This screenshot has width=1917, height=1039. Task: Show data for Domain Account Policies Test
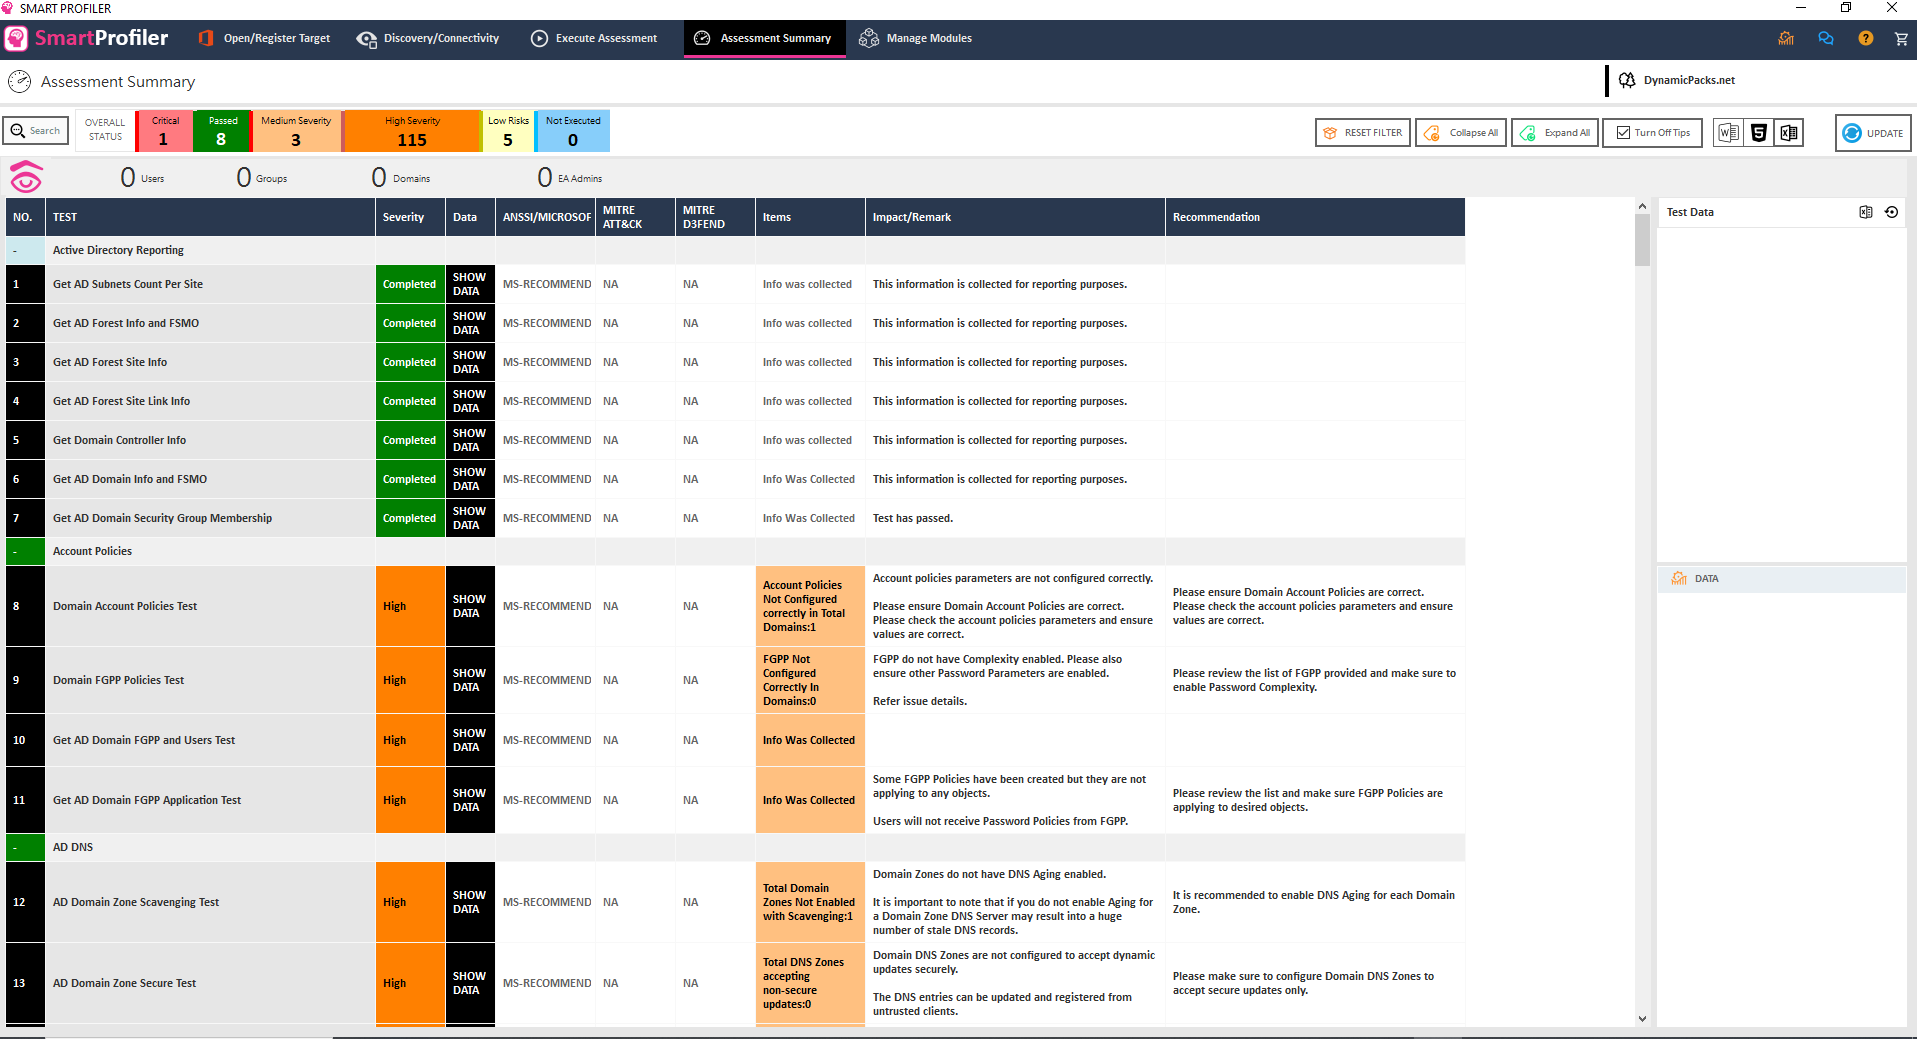(469, 606)
